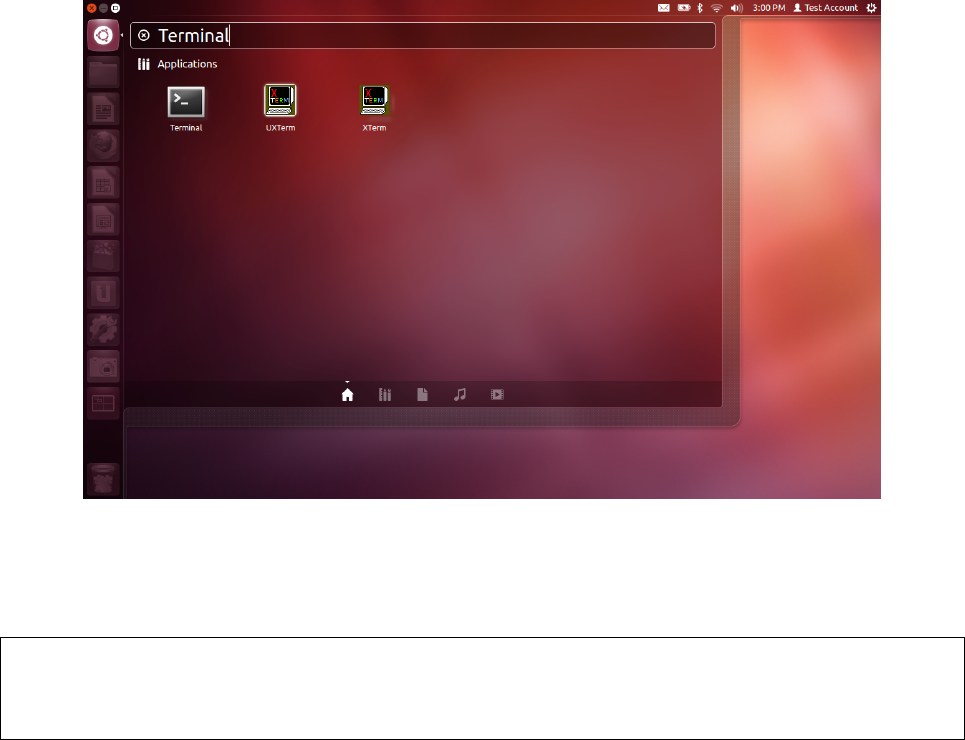Click the Ubuntu Dash home launcher button
This screenshot has height=740, width=965.
103,35
